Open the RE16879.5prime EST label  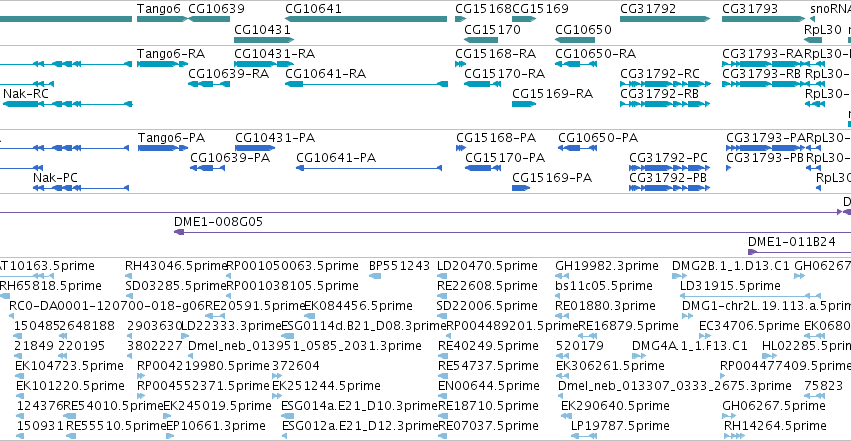tap(628, 326)
